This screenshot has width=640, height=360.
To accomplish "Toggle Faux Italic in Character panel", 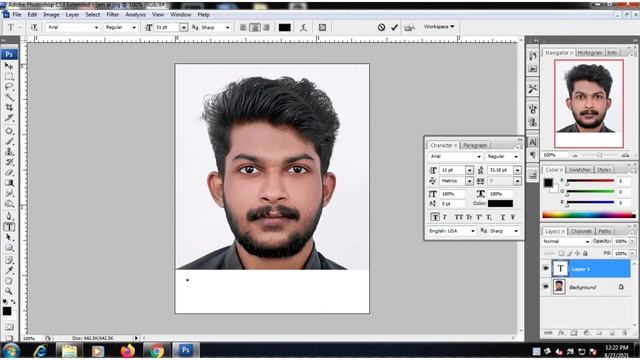I will (x=445, y=217).
